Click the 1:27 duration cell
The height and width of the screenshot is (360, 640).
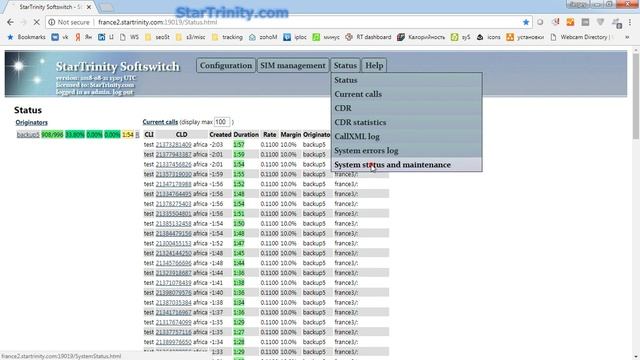pyautogui.click(x=239, y=332)
